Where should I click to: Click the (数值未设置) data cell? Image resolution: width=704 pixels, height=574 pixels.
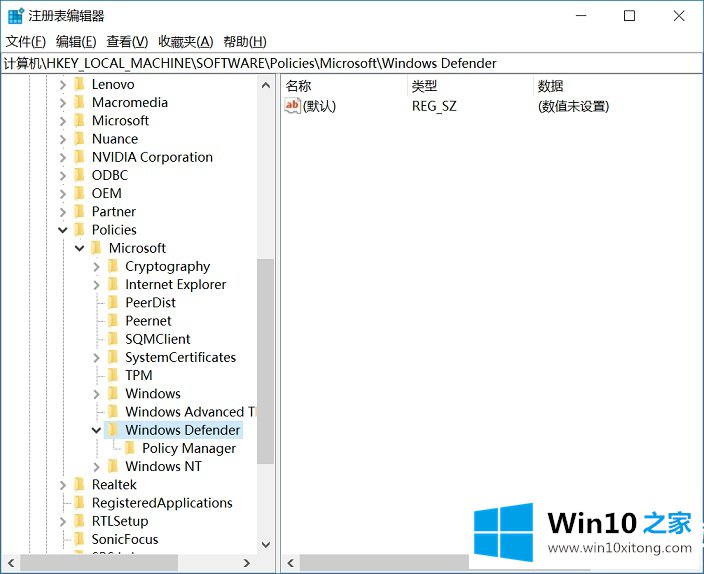[x=573, y=106]
